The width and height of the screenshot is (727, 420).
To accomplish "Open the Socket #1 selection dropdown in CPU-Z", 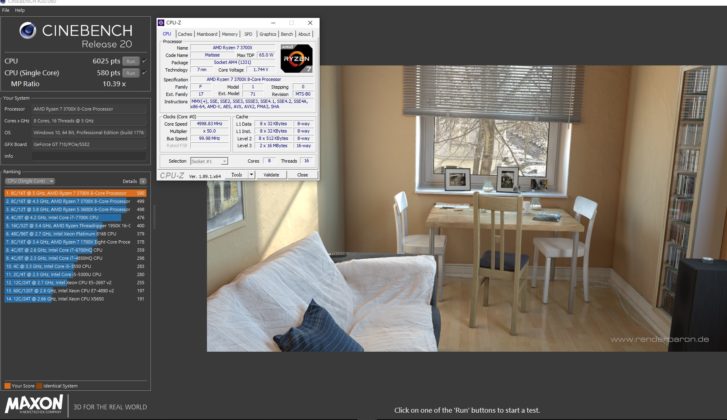I will click(209, 161).
